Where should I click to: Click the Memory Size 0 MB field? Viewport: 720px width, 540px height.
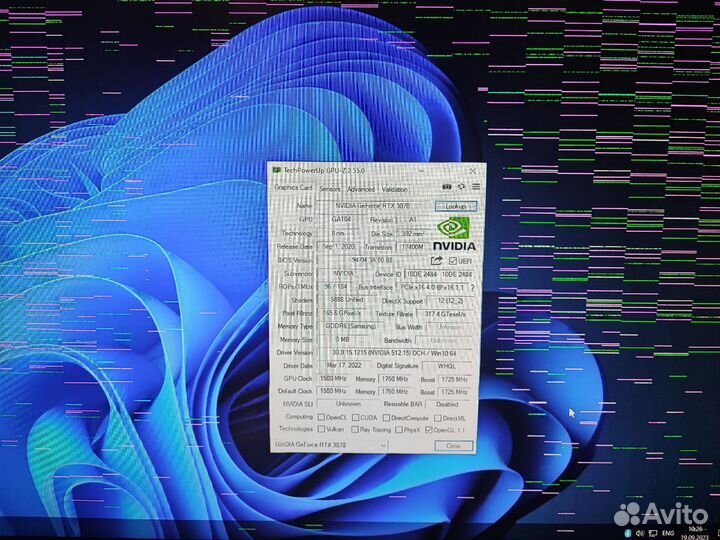[343, 339]
